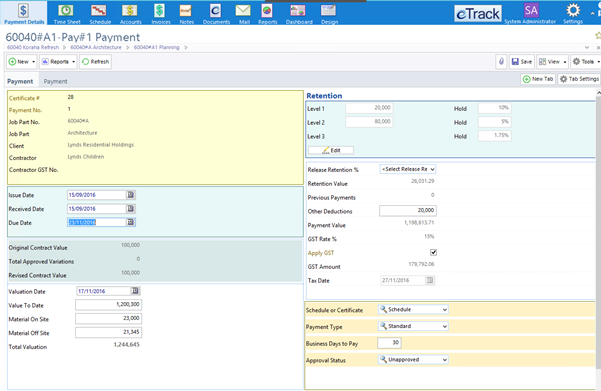
Task: Click the Due Date field
Action: 97,222
